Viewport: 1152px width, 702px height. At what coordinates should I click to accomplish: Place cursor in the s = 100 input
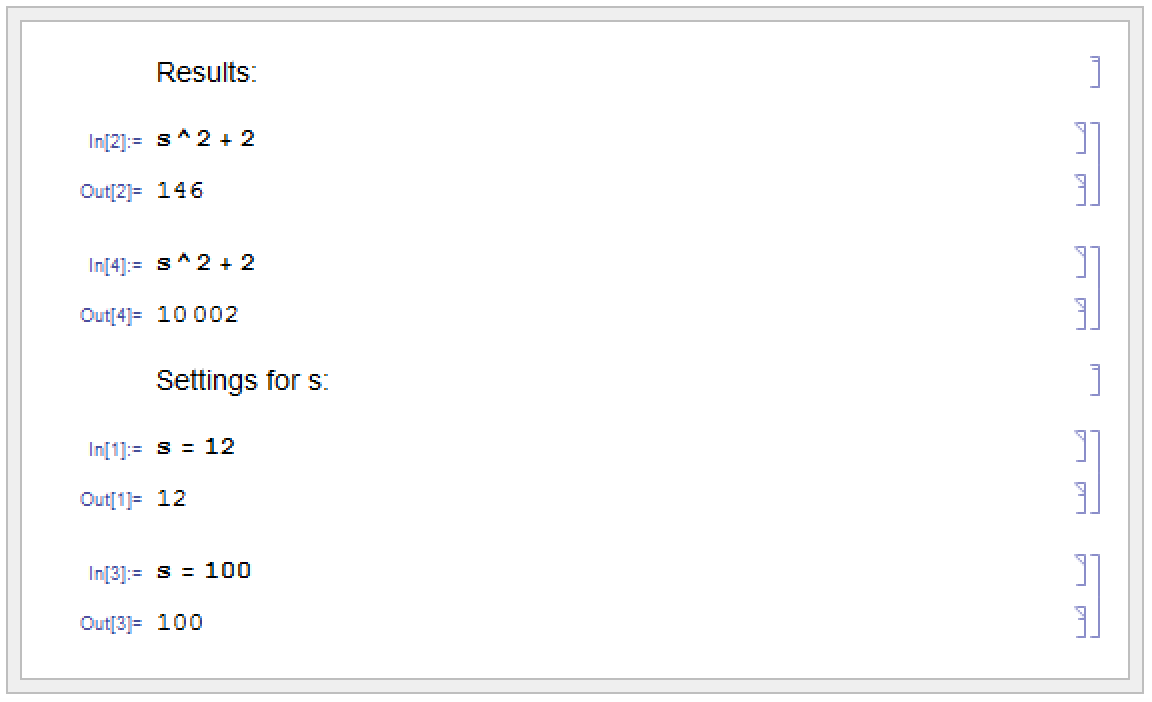204,571
